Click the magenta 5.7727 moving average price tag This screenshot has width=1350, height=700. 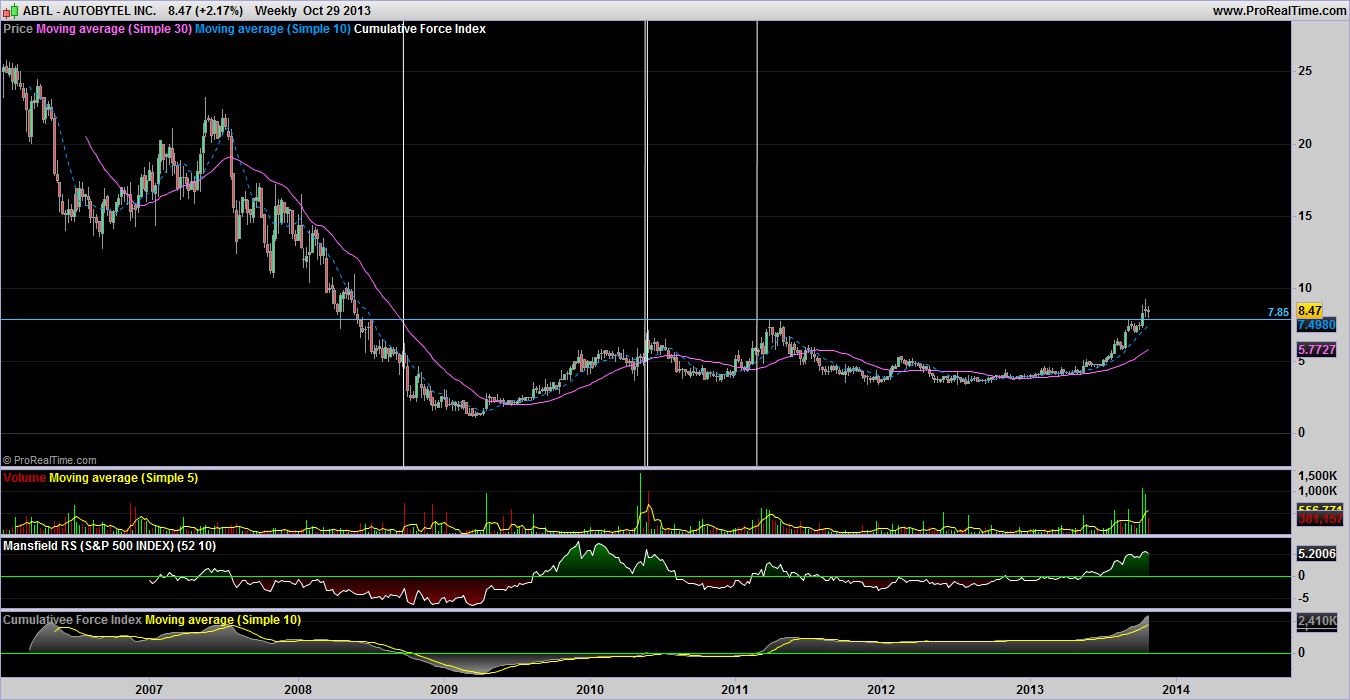tap(1315, 349)
